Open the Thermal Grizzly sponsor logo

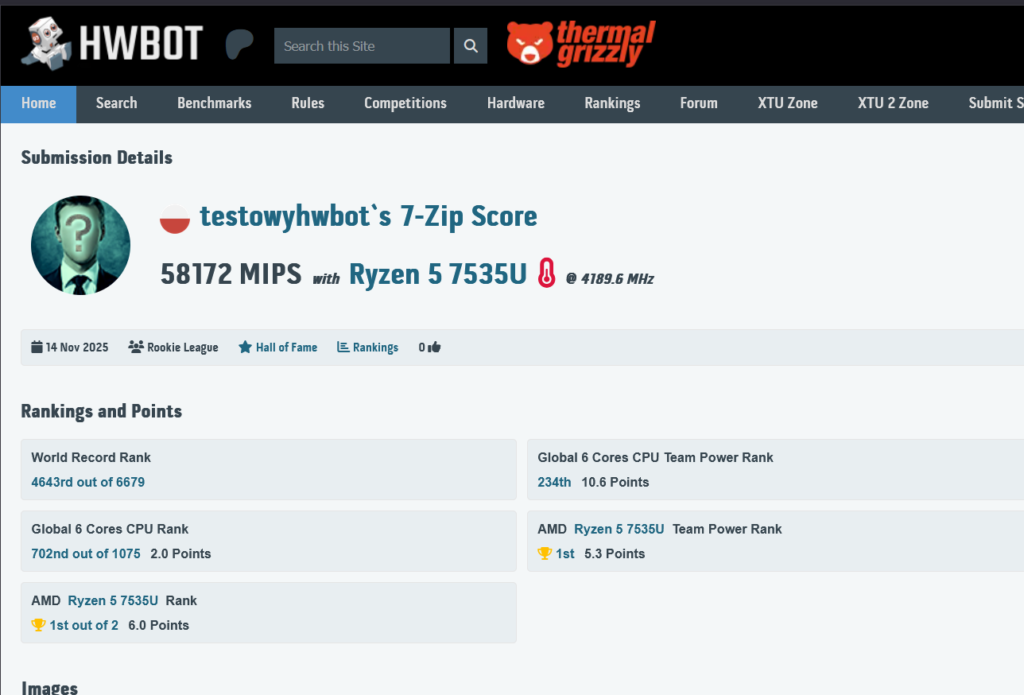(x=580, y=44)
